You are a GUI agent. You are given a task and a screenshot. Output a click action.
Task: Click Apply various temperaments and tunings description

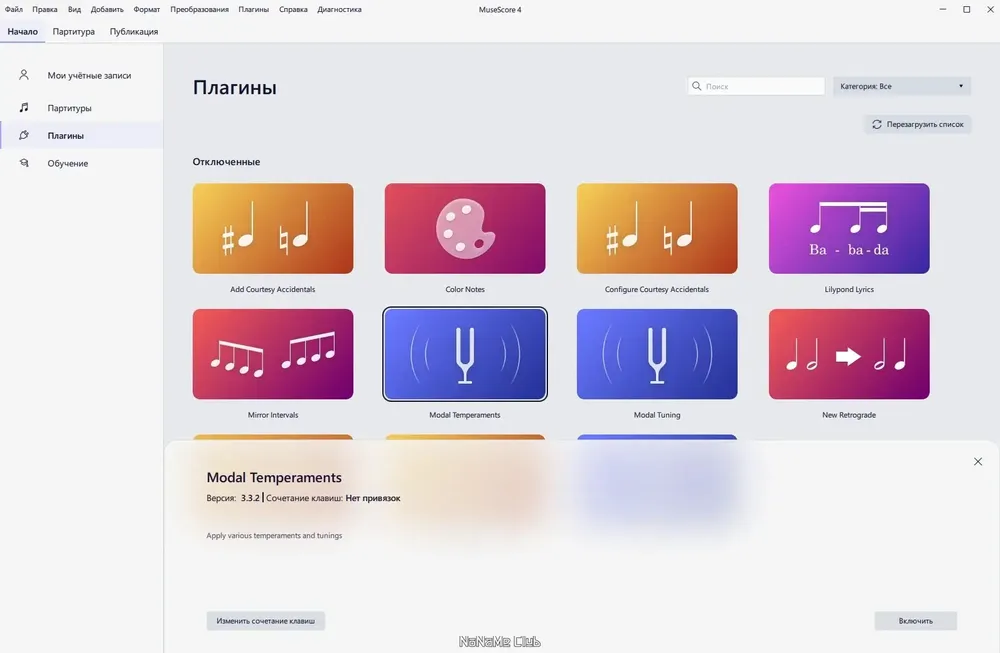click(x=274, y=536)
